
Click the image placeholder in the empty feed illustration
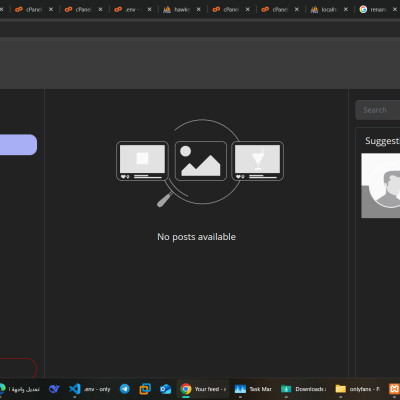click(201, 161)
